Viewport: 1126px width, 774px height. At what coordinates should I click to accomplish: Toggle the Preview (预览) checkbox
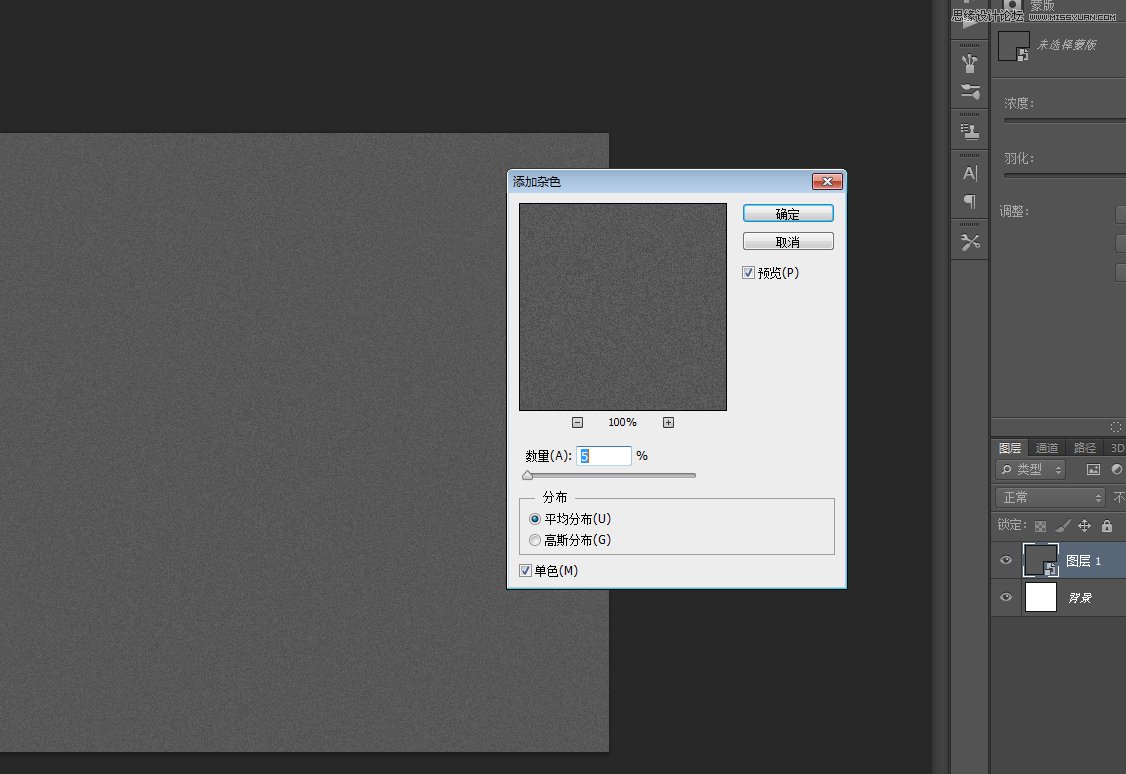tap(748, 273)
